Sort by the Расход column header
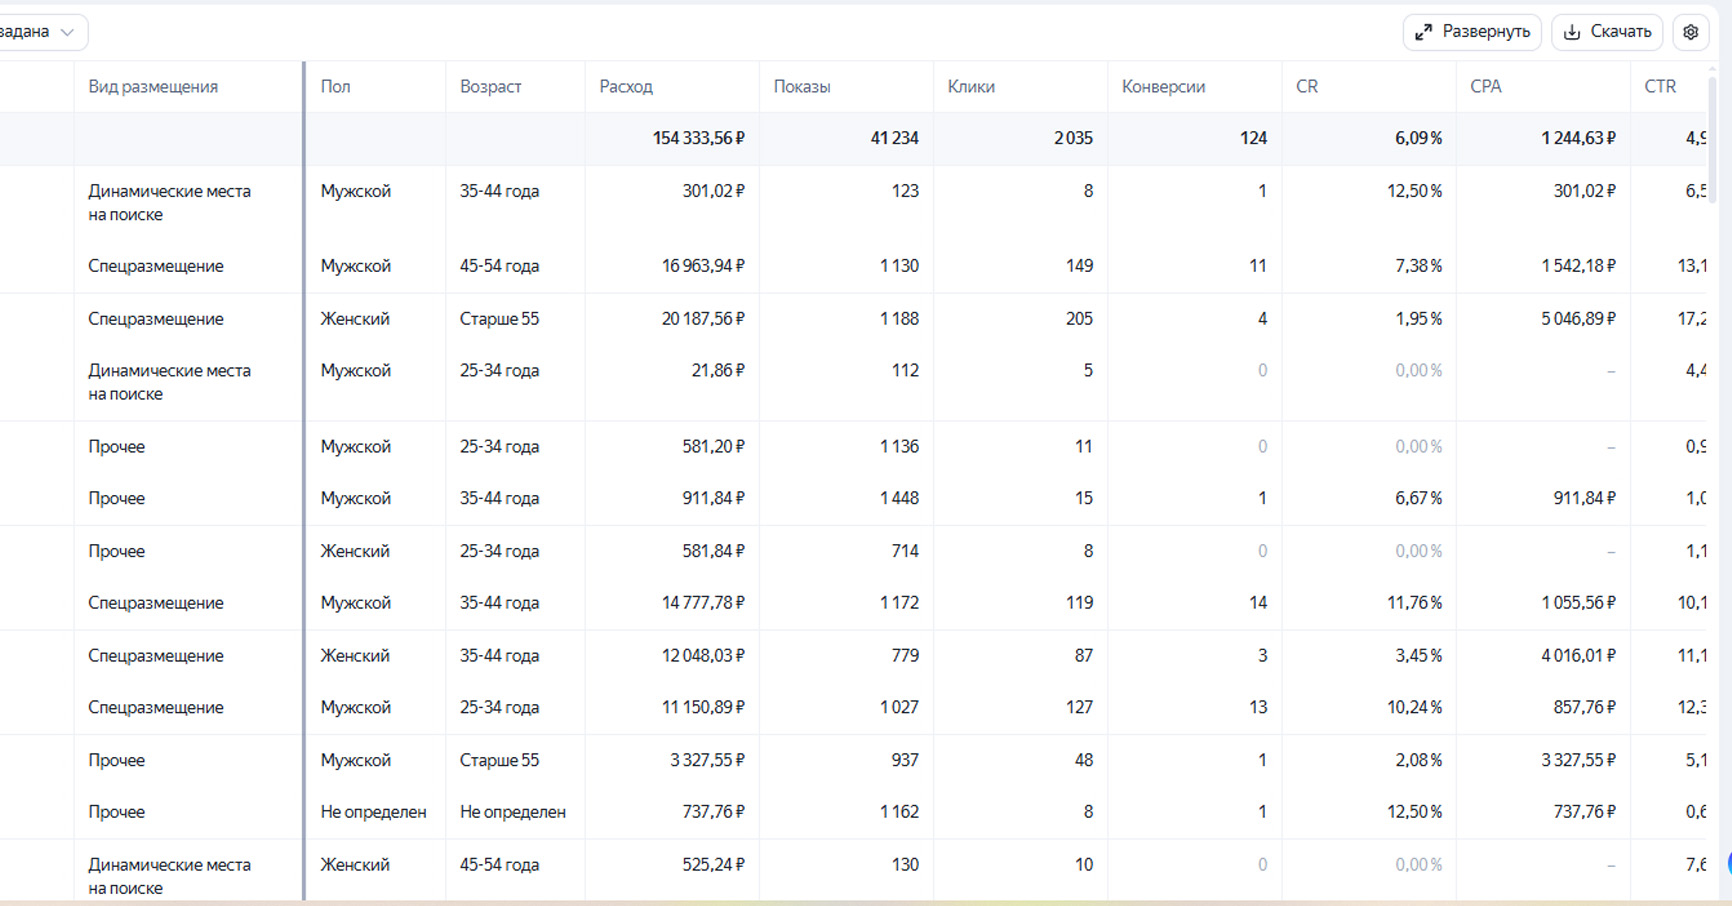This screenshot has width=1732, height=906. pos(626,87)
